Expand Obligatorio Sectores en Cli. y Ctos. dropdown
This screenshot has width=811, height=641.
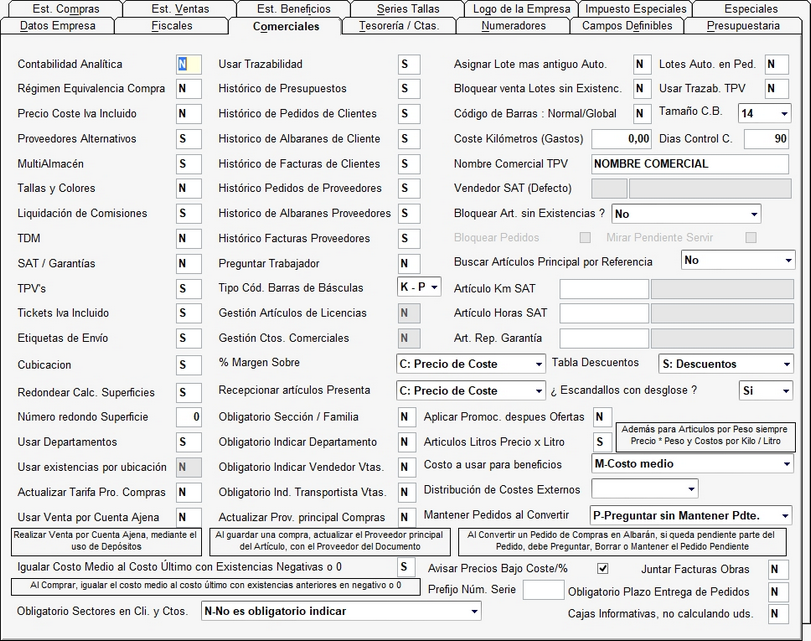(x=341, y=611)
